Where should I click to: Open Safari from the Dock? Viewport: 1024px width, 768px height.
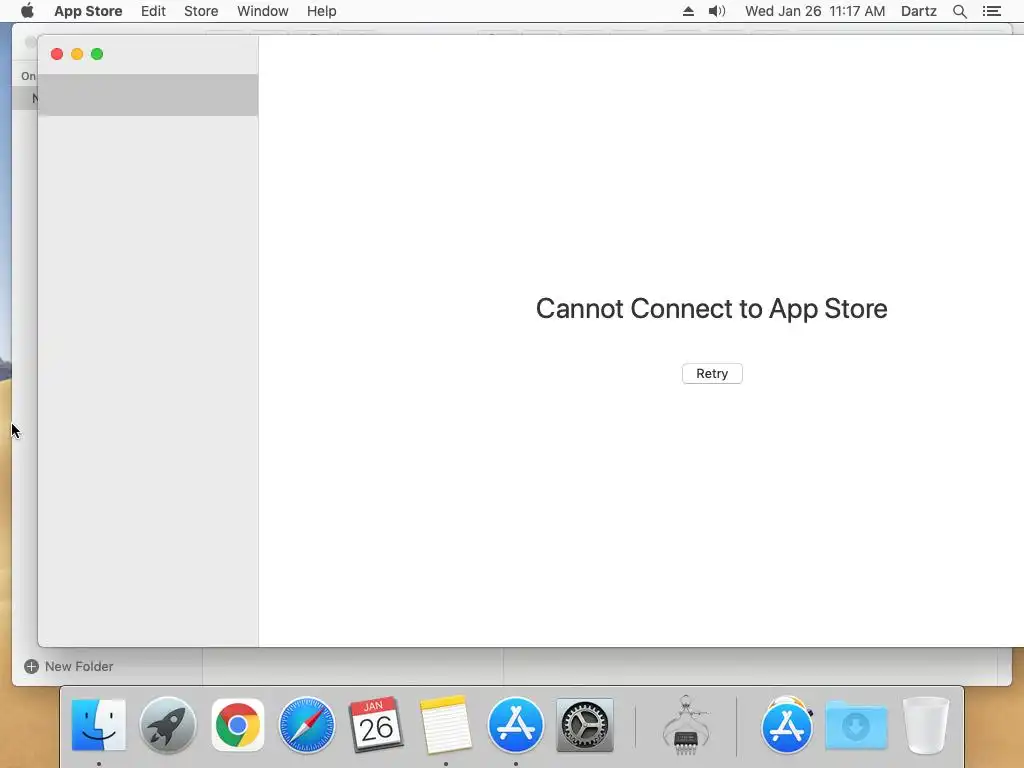pos(307,725)
